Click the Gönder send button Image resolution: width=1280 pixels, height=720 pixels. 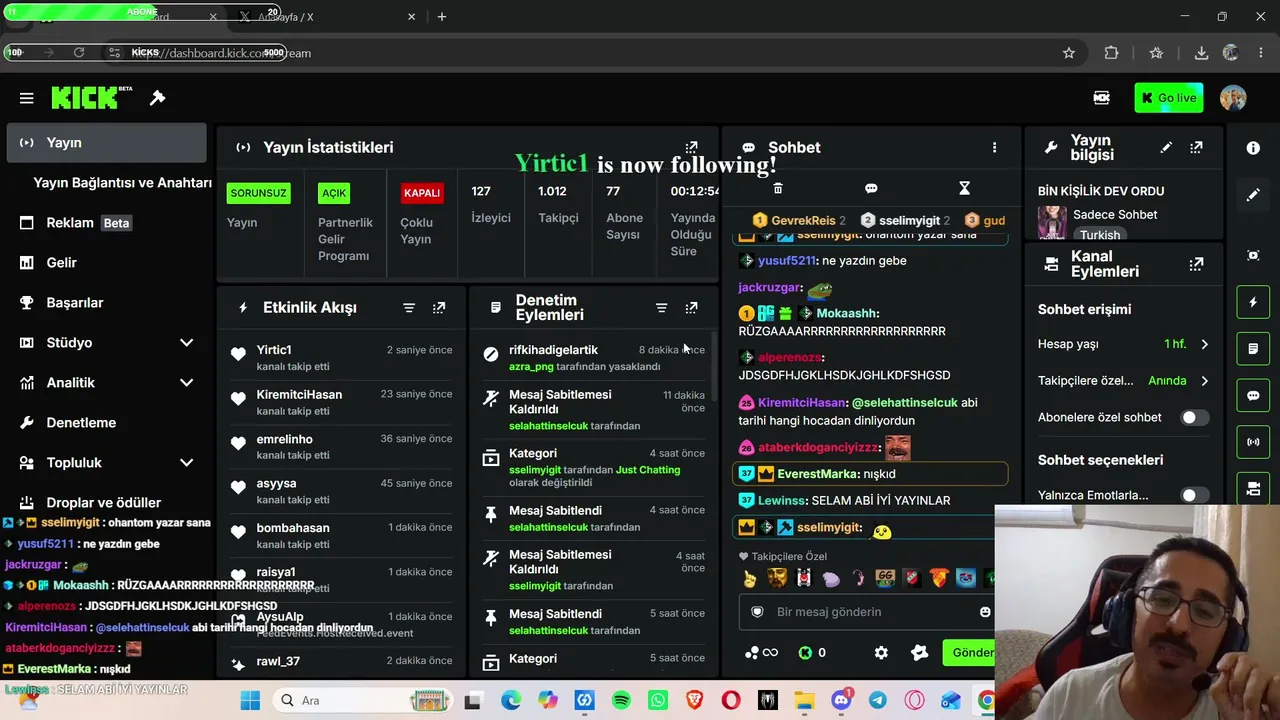(x=970, y=653)
